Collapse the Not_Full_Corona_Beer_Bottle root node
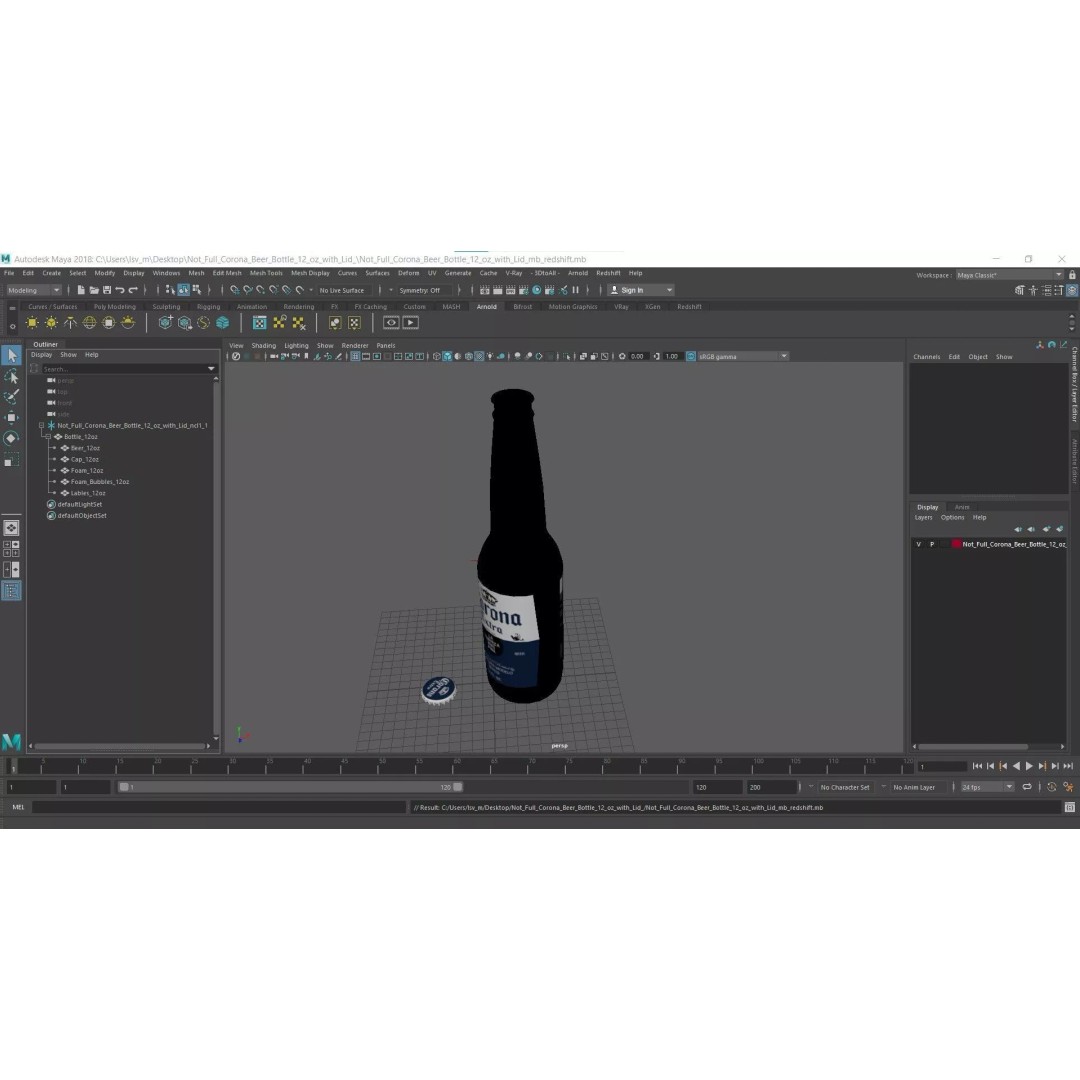The height and width of the screenshot is (1080, 1080). point(41,426)
